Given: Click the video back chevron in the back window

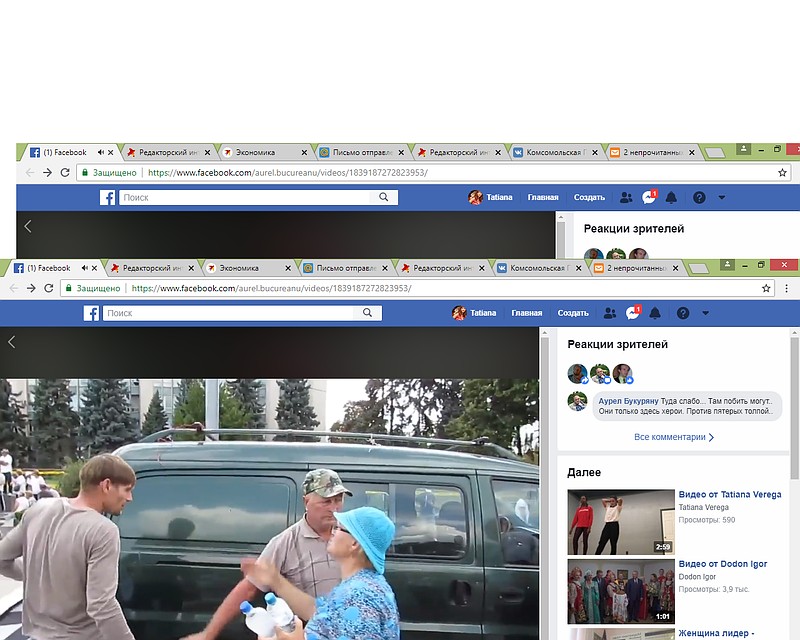Looking at the screenshot, I should tap(28, 226).
